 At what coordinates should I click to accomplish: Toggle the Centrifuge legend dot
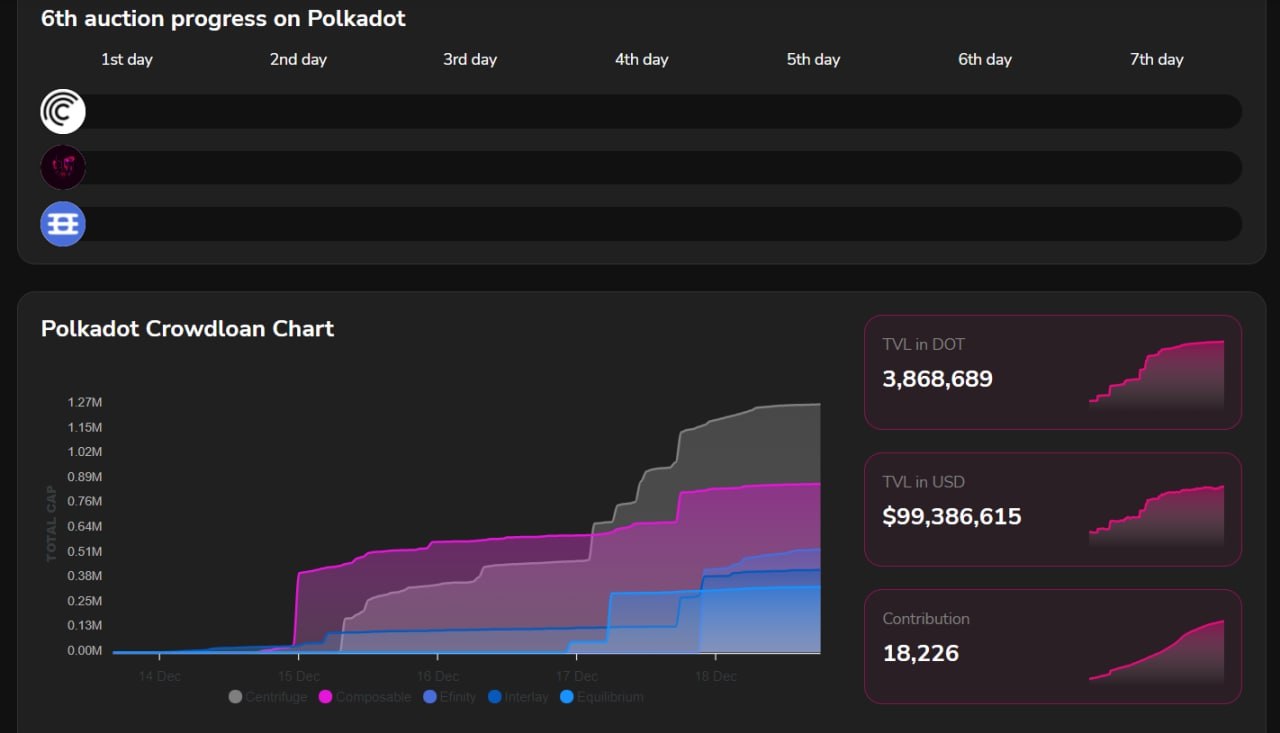pyautogui.click(x=235, y=697)
